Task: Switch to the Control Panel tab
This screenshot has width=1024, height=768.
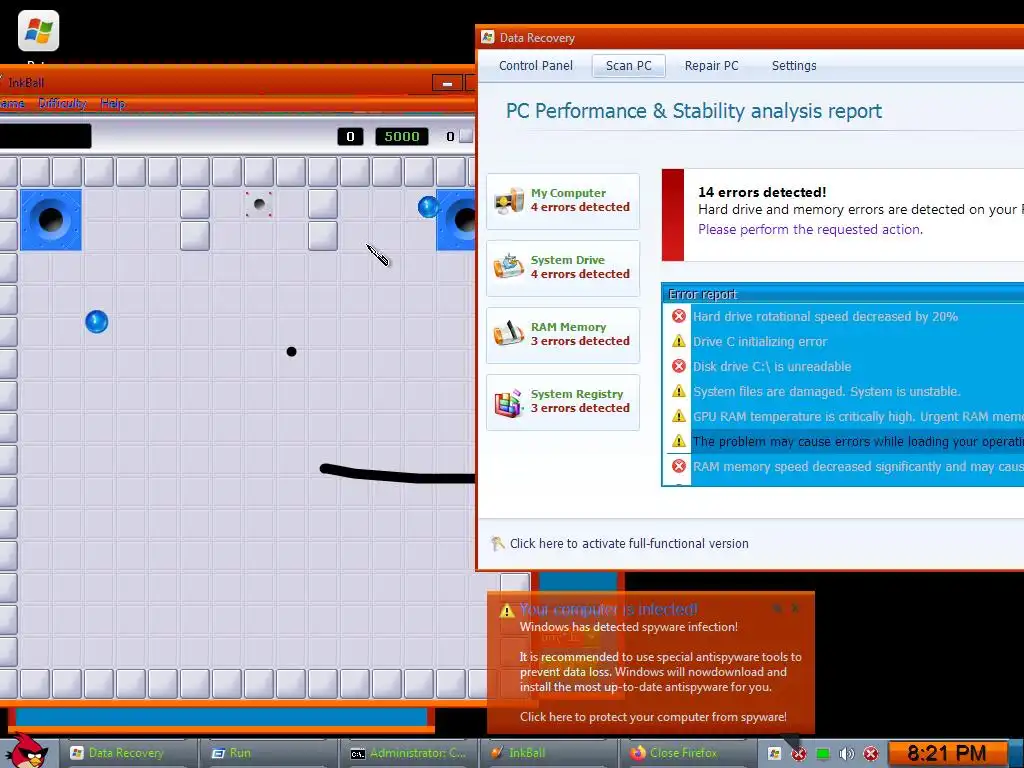Action: pyautogui.click(x=536, y=65)
